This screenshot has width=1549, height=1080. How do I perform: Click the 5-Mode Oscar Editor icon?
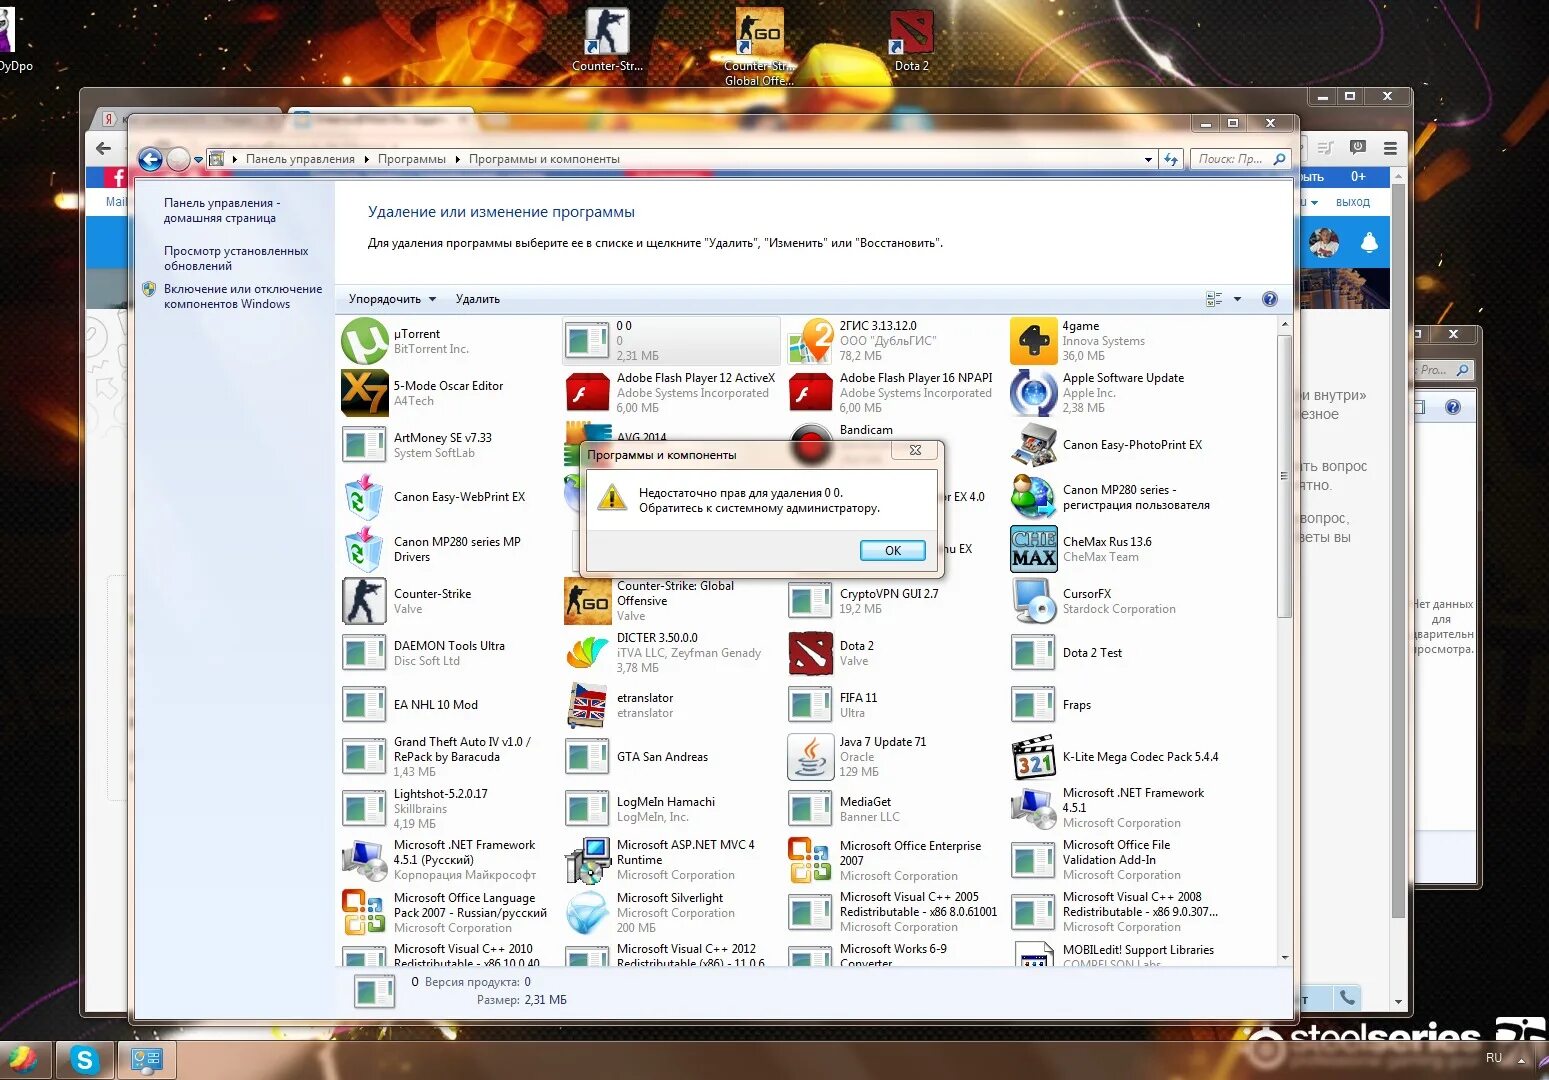tap(364, 393)
